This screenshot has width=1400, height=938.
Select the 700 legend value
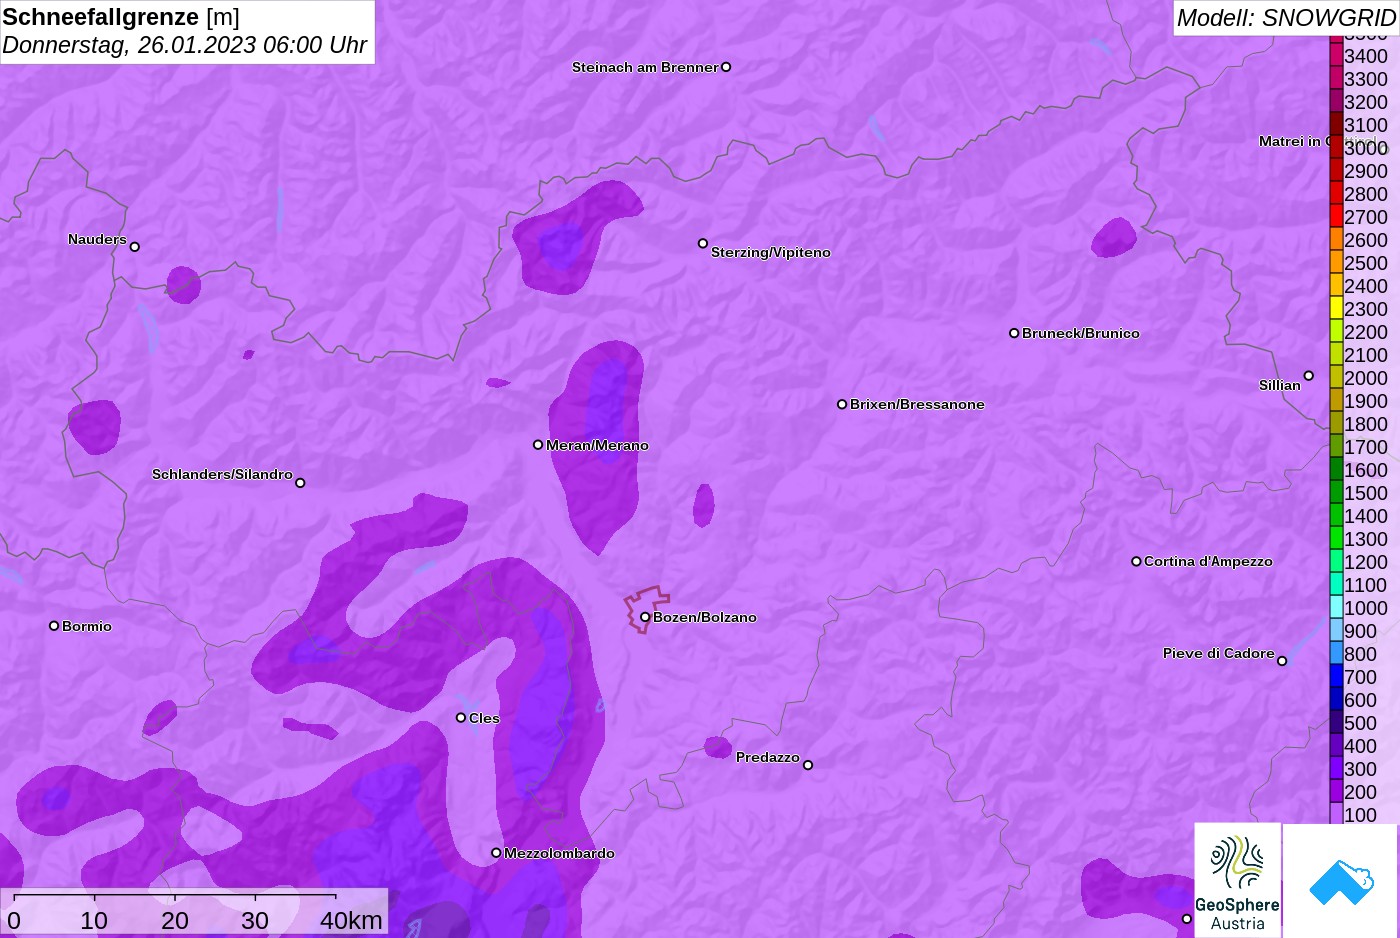pyautogui.click(x=1361, y=677)
